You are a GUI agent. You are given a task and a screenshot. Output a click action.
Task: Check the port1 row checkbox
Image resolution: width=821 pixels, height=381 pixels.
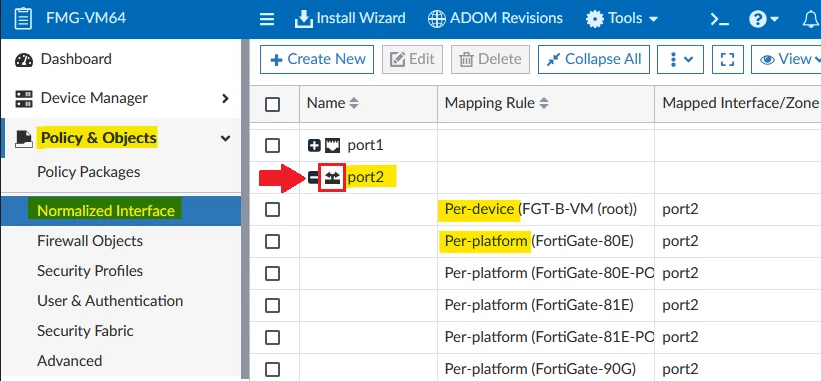coord(272,145)
